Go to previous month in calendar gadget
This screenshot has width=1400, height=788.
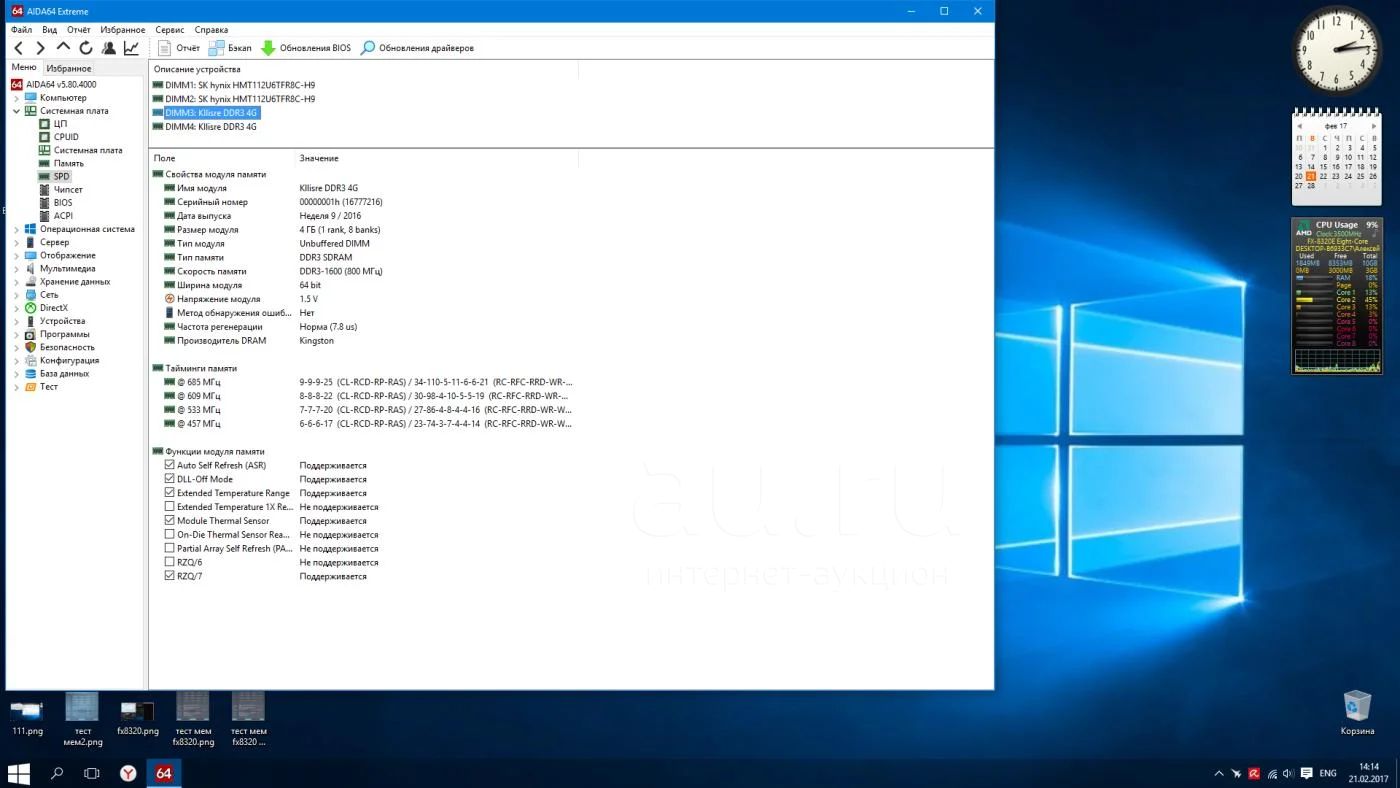click(1300, 126)
